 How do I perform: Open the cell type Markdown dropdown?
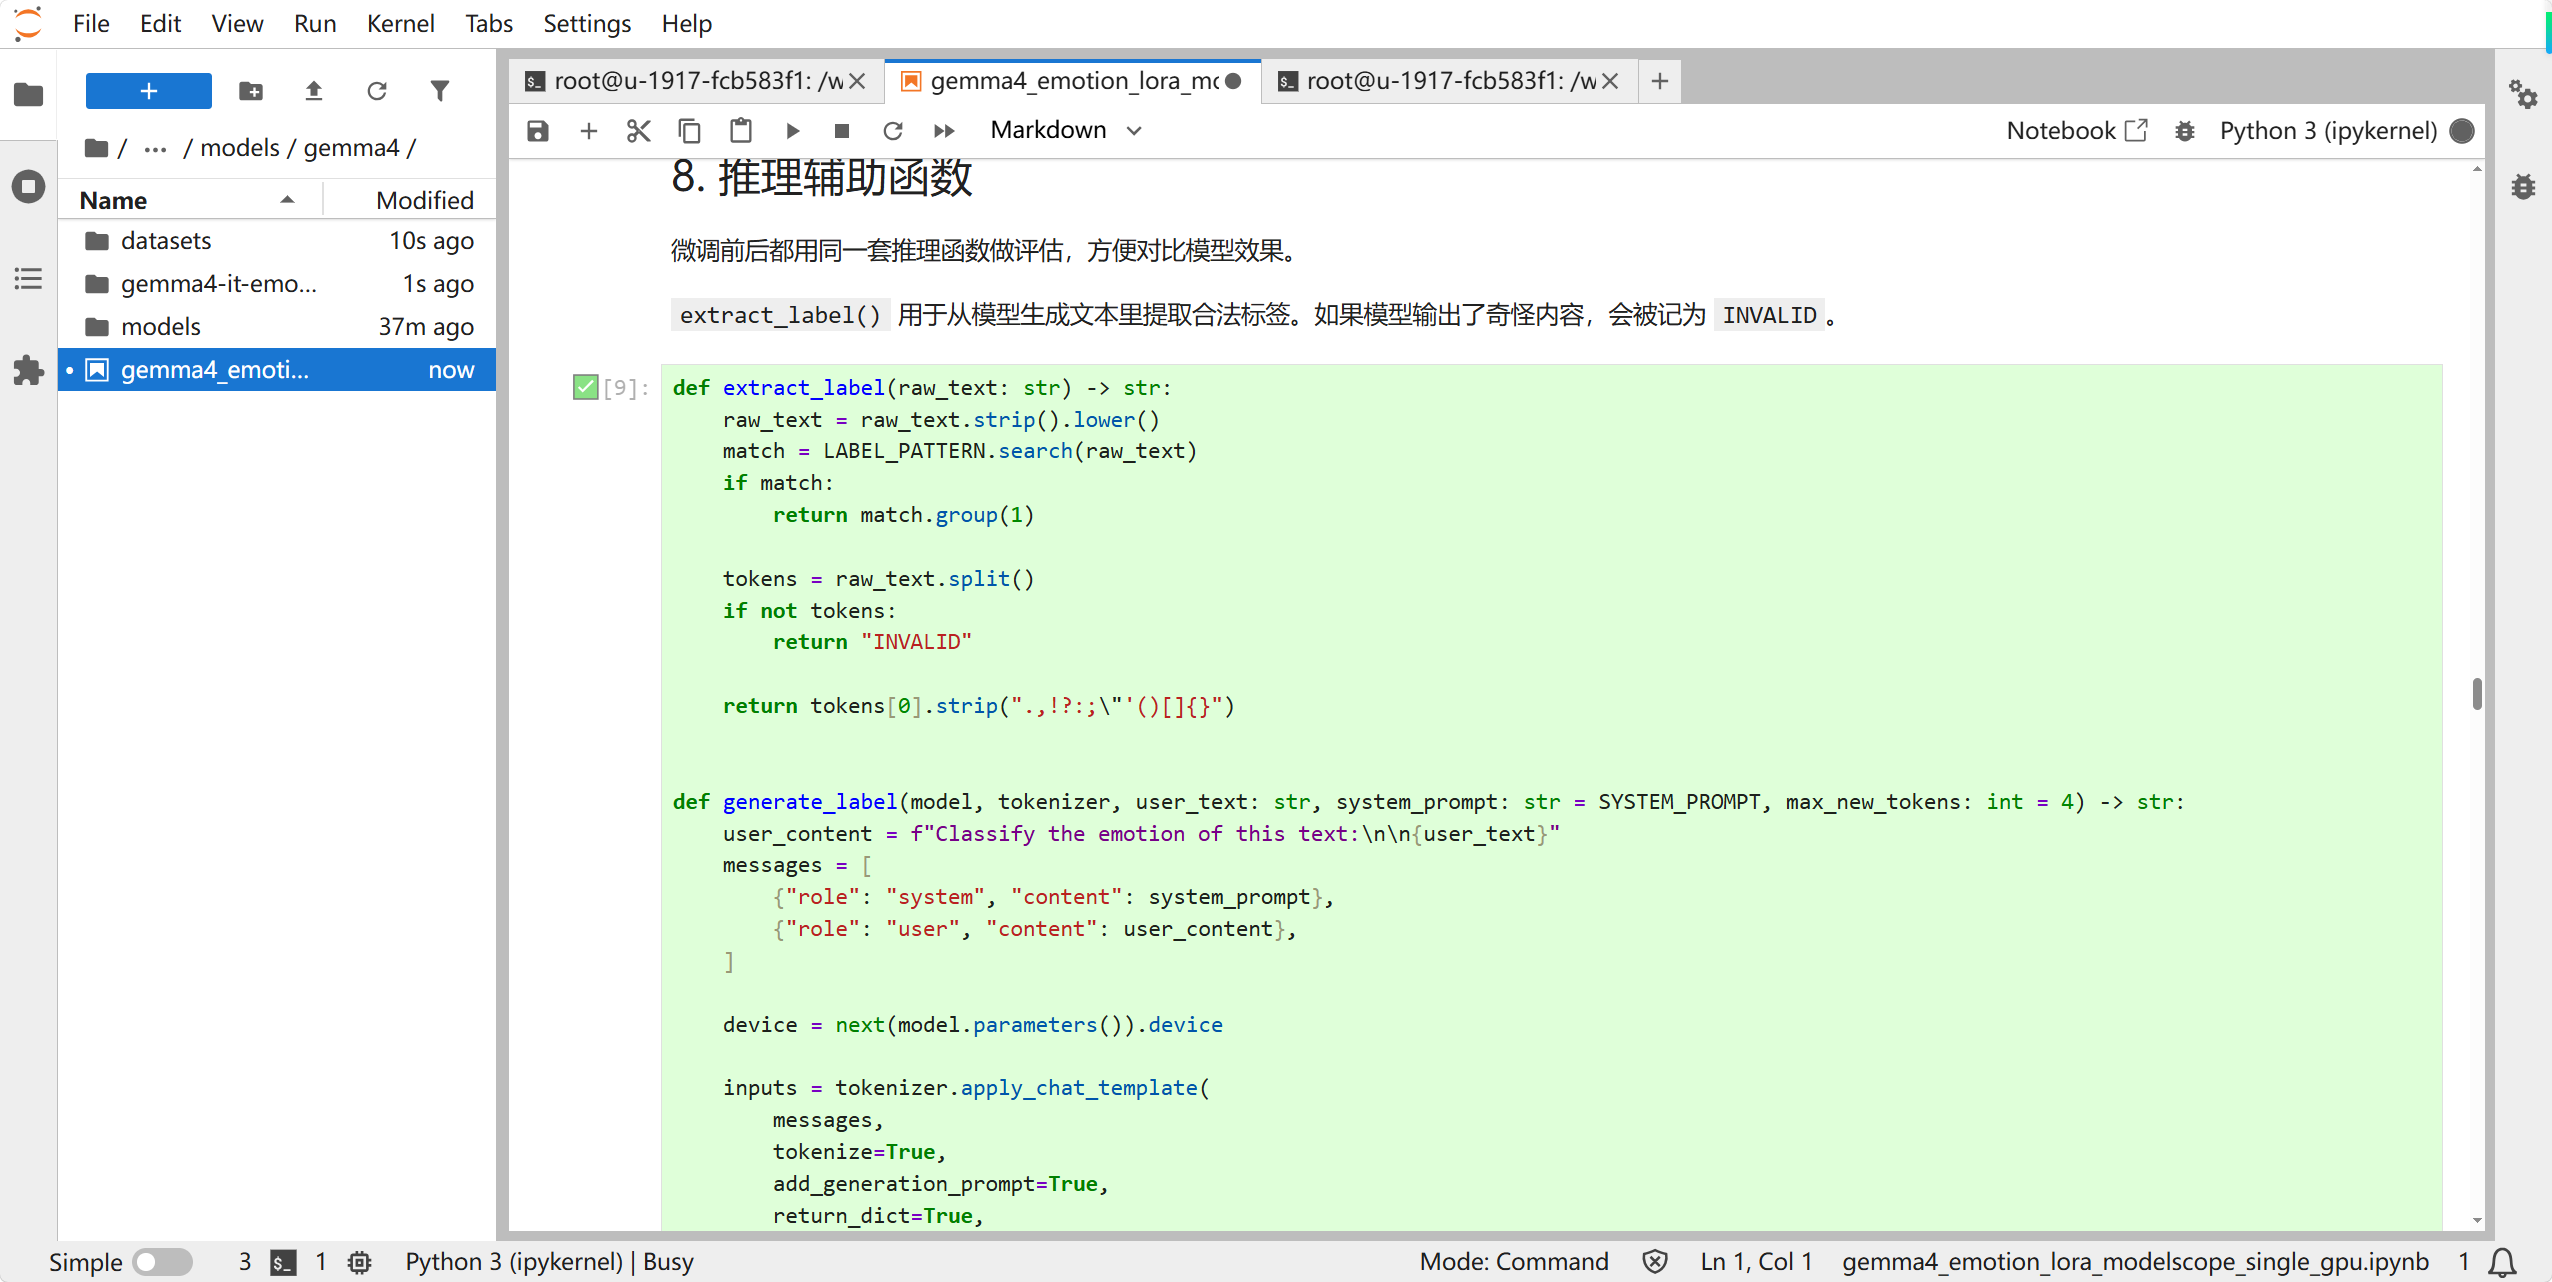click(1066, 131)
